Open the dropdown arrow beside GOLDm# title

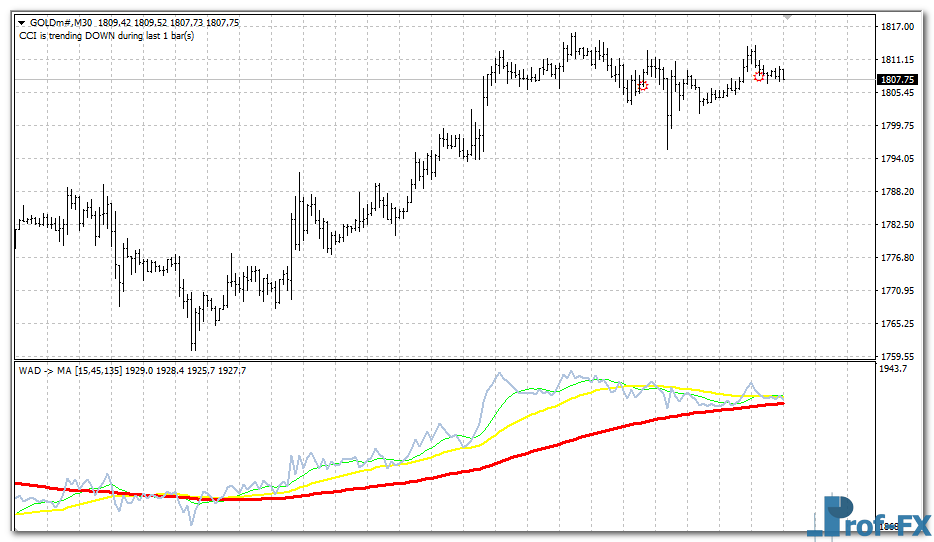click(22, 21)
